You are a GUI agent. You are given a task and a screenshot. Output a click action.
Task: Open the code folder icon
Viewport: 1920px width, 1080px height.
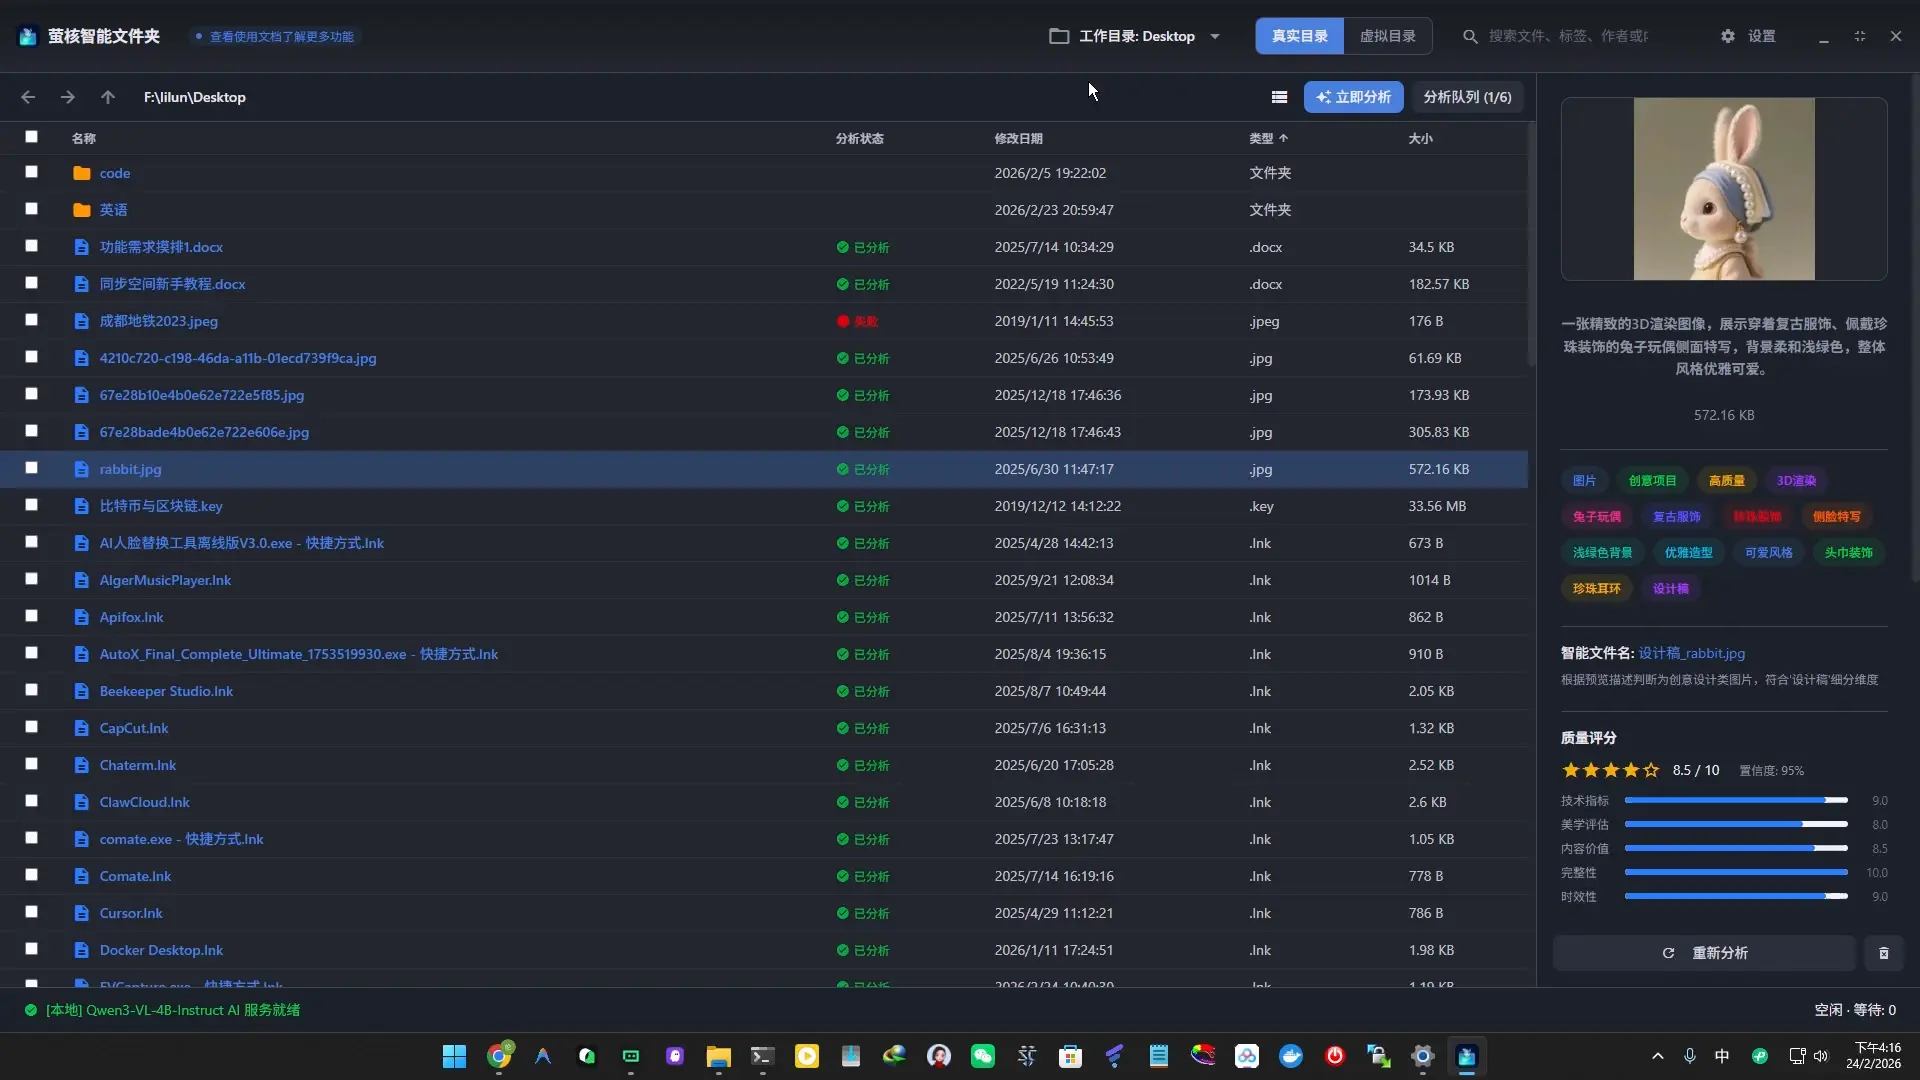[x=82, y=173]
